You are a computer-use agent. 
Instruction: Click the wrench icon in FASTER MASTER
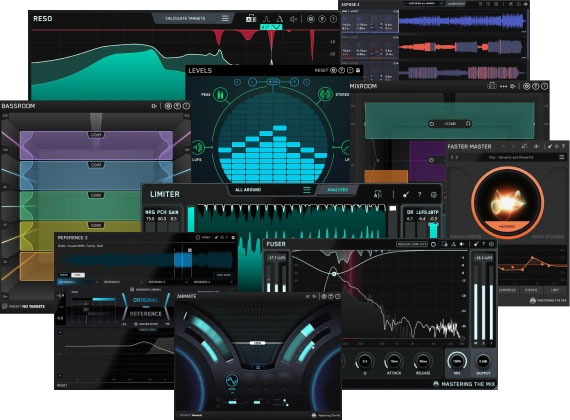tap(550, 146)
